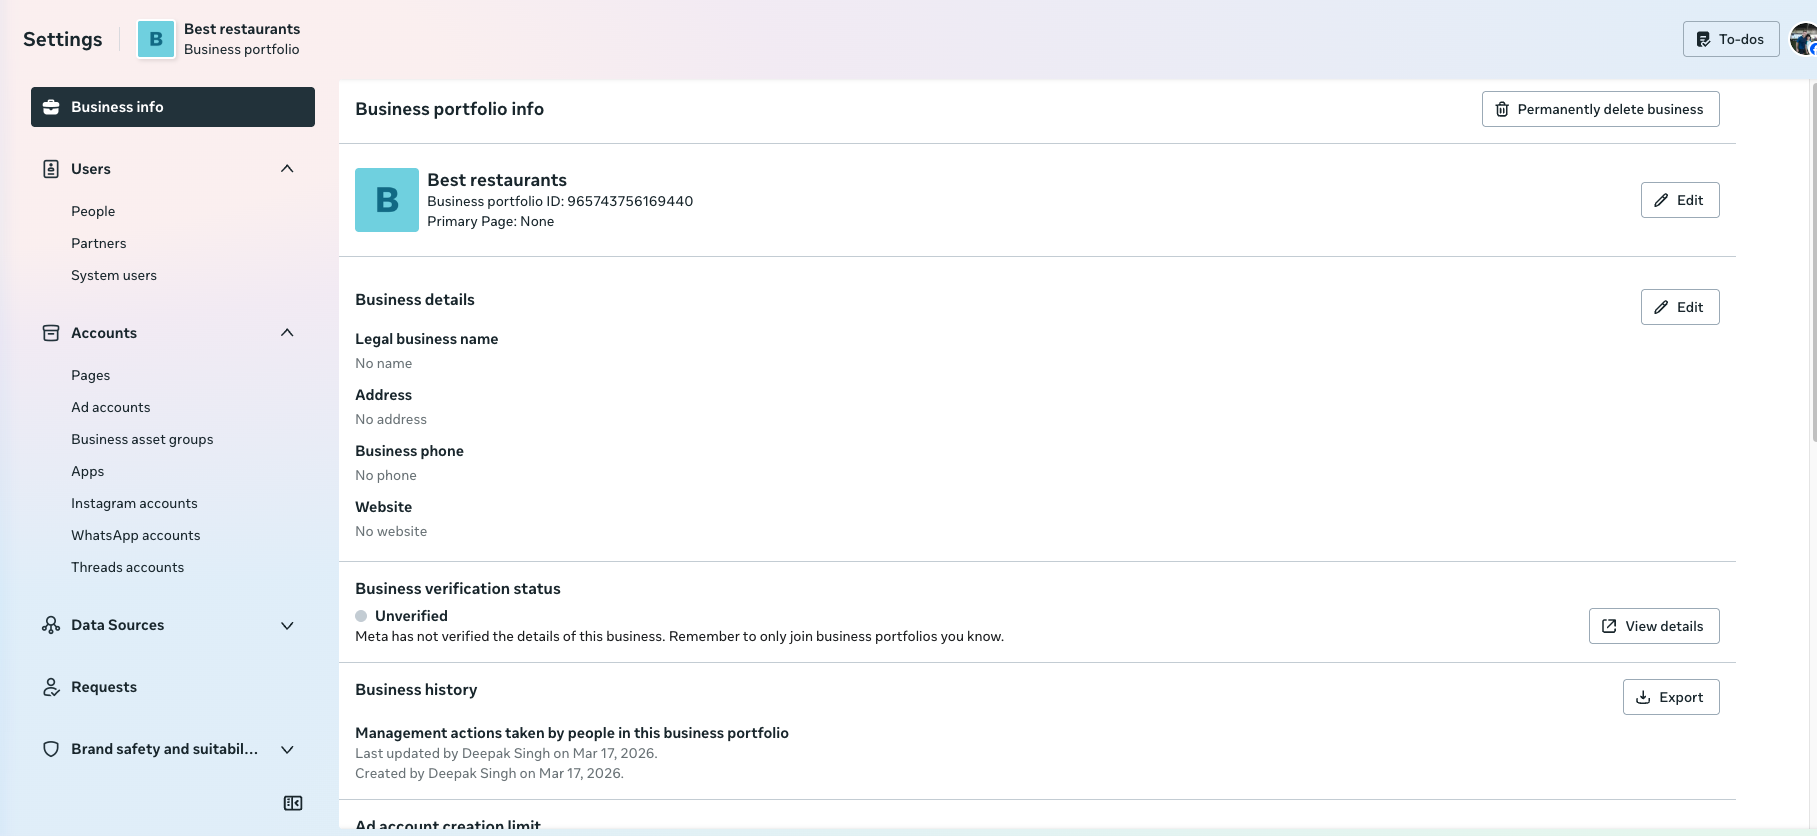Click the No website value
The width and height of the screenshot is (1817, 836).
391,531
